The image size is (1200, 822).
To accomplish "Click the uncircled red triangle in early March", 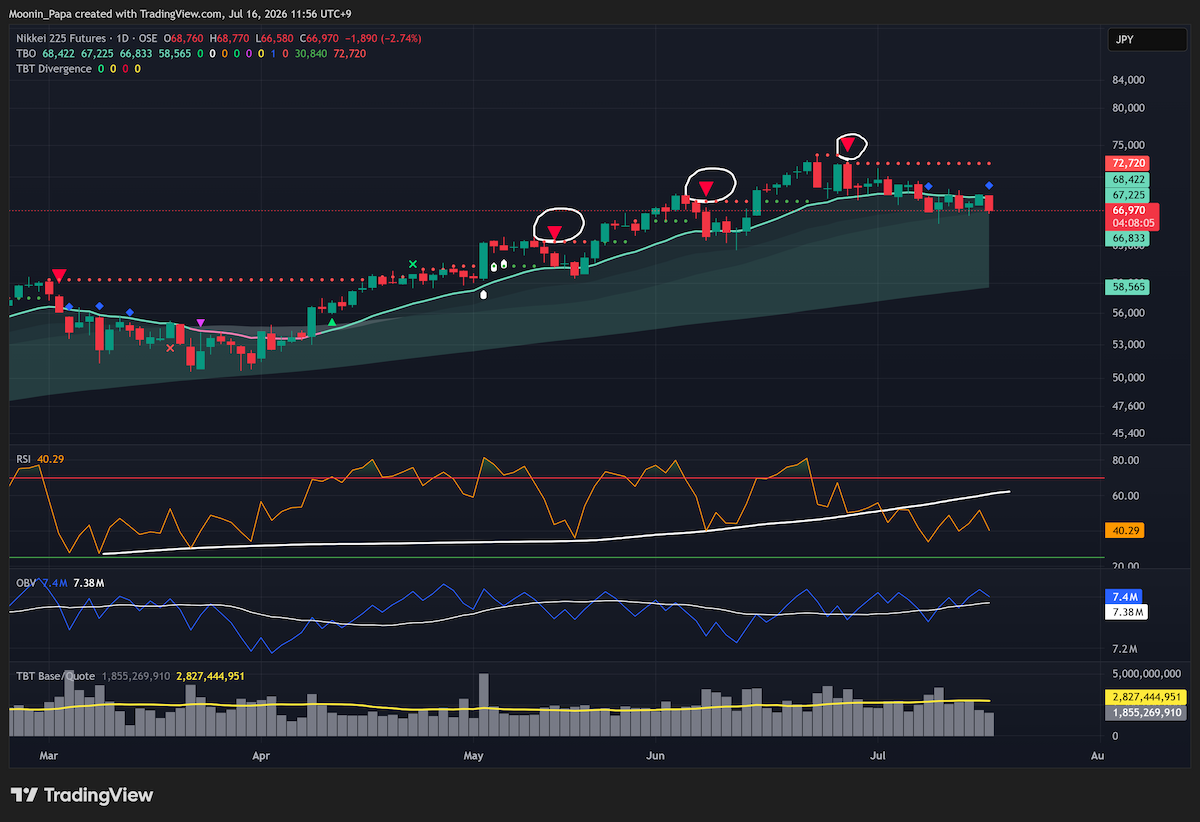I will [59, 275].
